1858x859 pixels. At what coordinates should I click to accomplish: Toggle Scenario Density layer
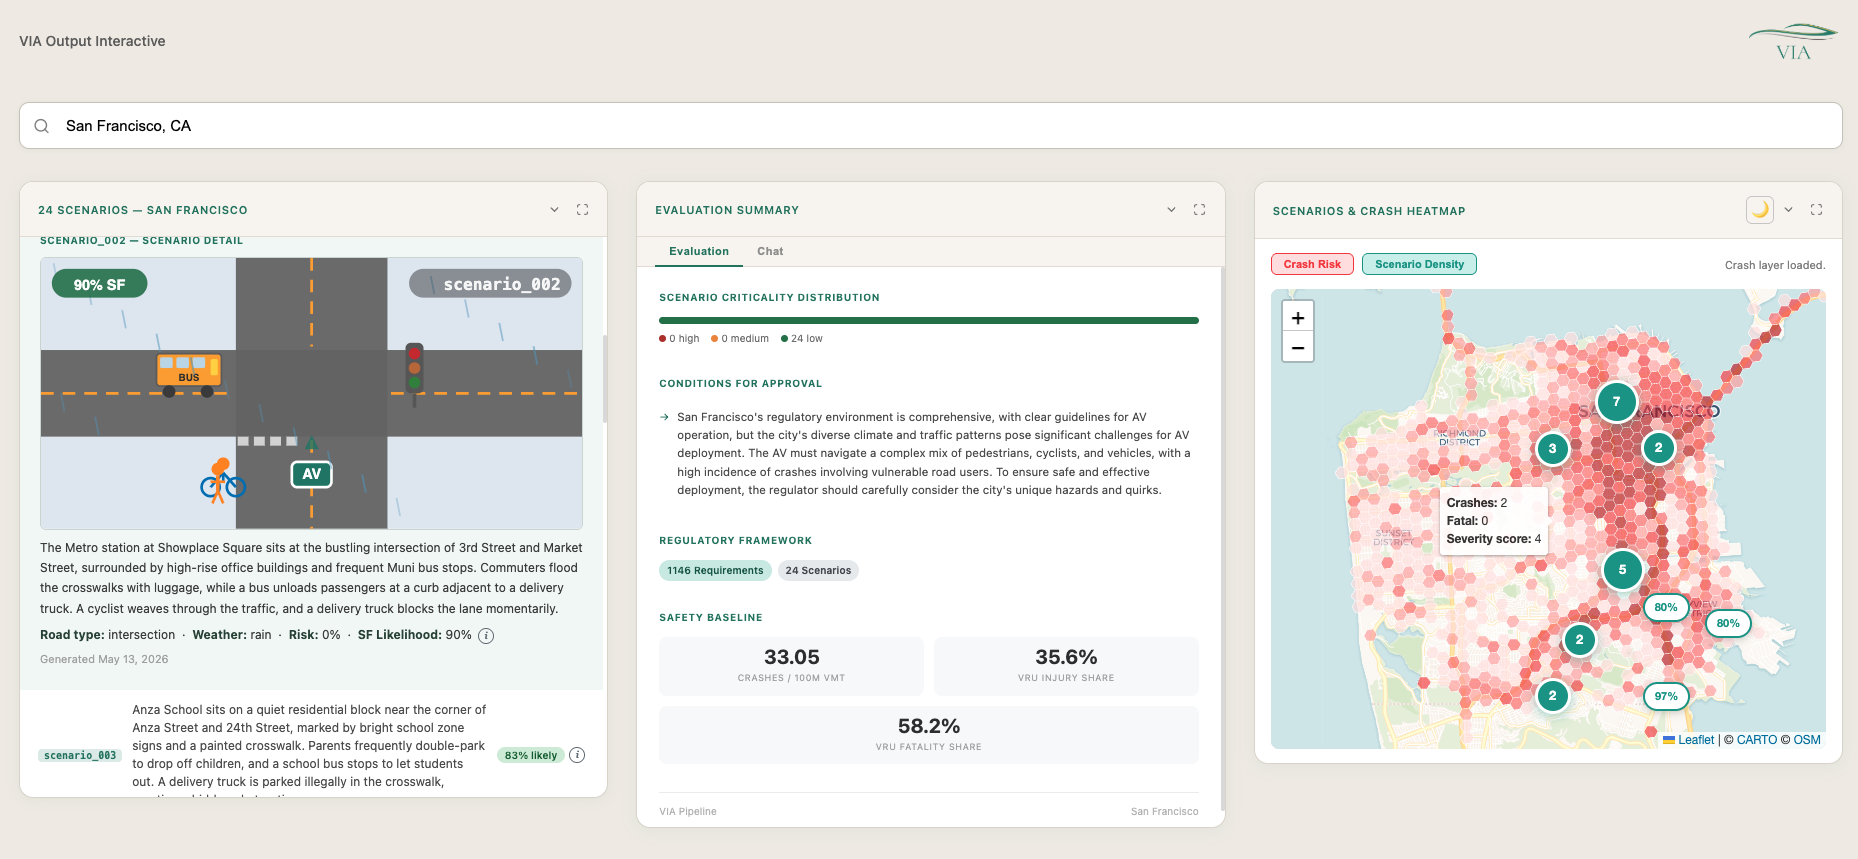[1419, 264]
